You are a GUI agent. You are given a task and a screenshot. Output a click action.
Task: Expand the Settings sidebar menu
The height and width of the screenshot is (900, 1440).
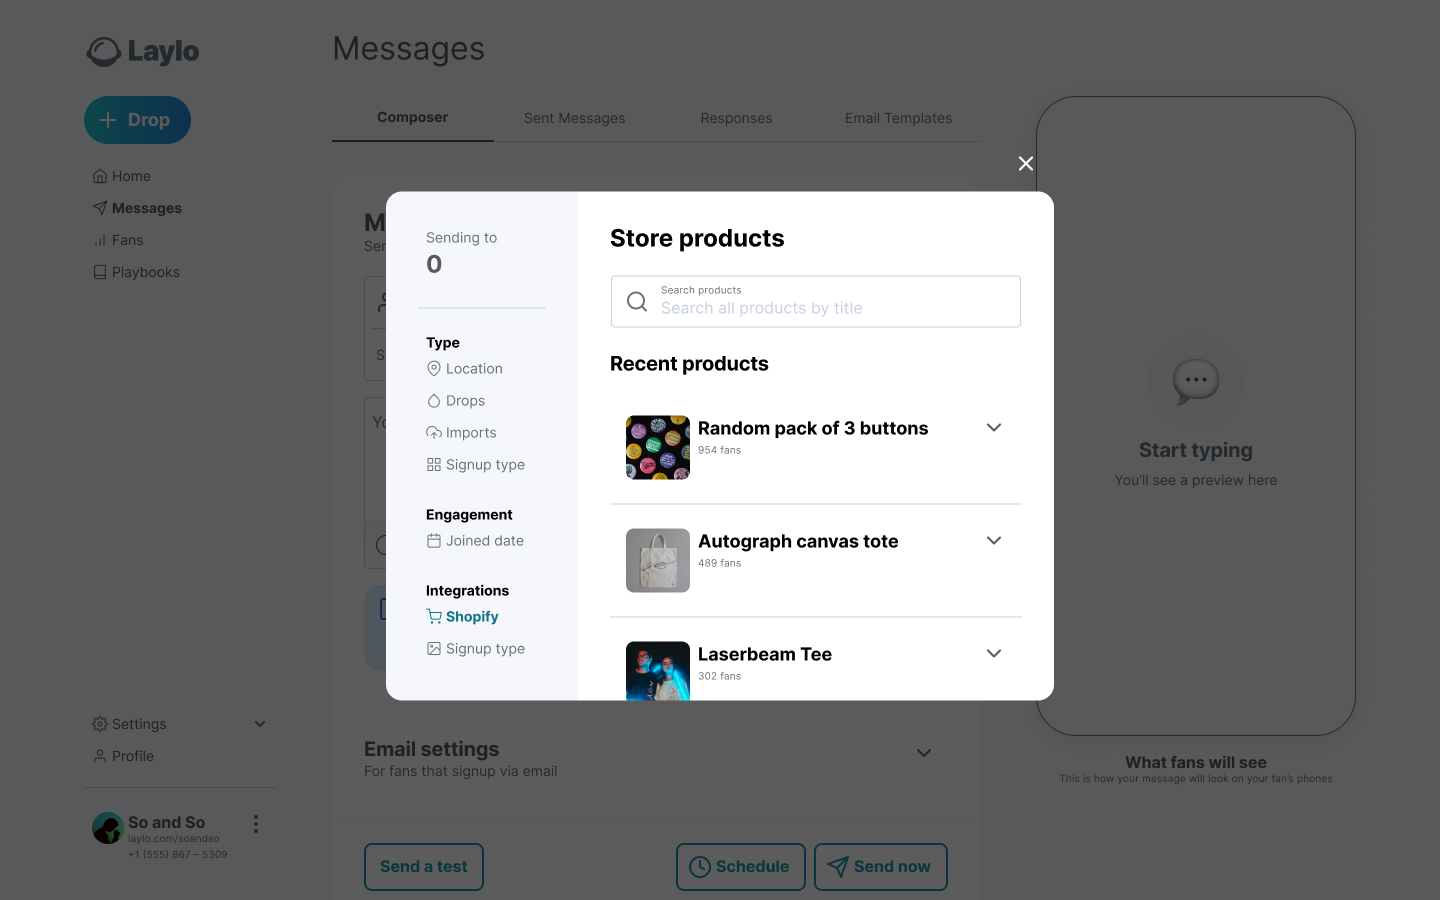tap(260, 724)
